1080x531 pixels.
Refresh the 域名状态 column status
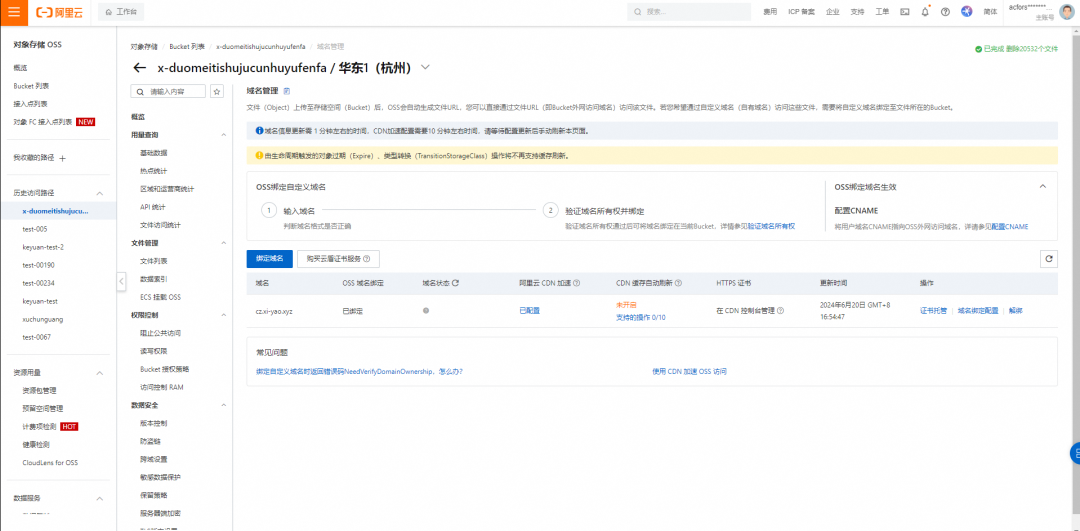click(x=455, y=283)
